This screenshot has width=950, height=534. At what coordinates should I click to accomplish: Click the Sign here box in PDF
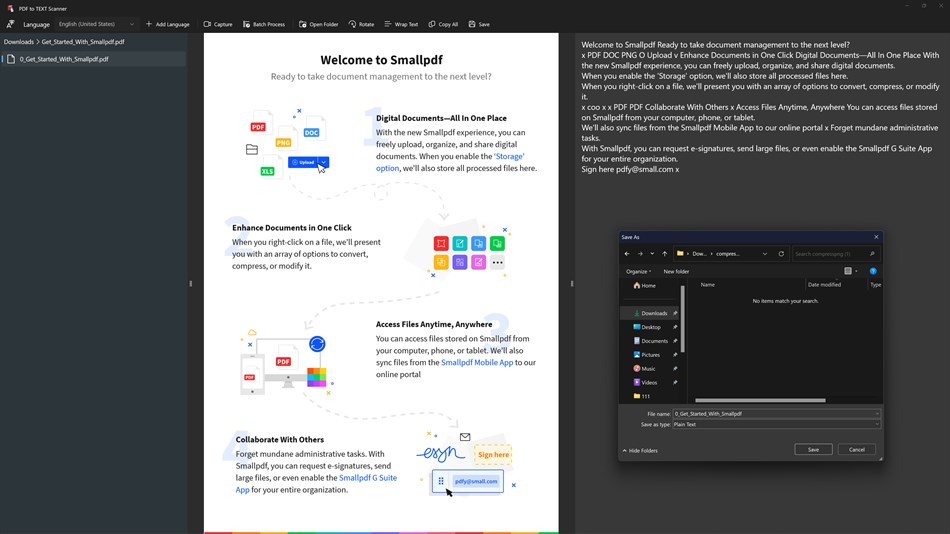493,455
